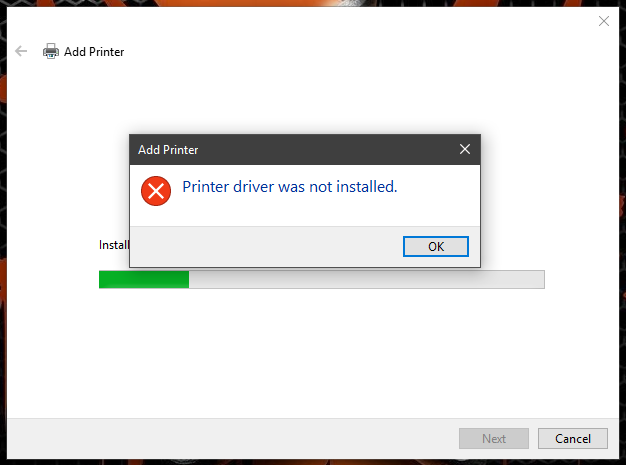This screenshot has height=465, width=626.
Task: Click the green filled part of progress bar
Action: [x=144, y=279]
